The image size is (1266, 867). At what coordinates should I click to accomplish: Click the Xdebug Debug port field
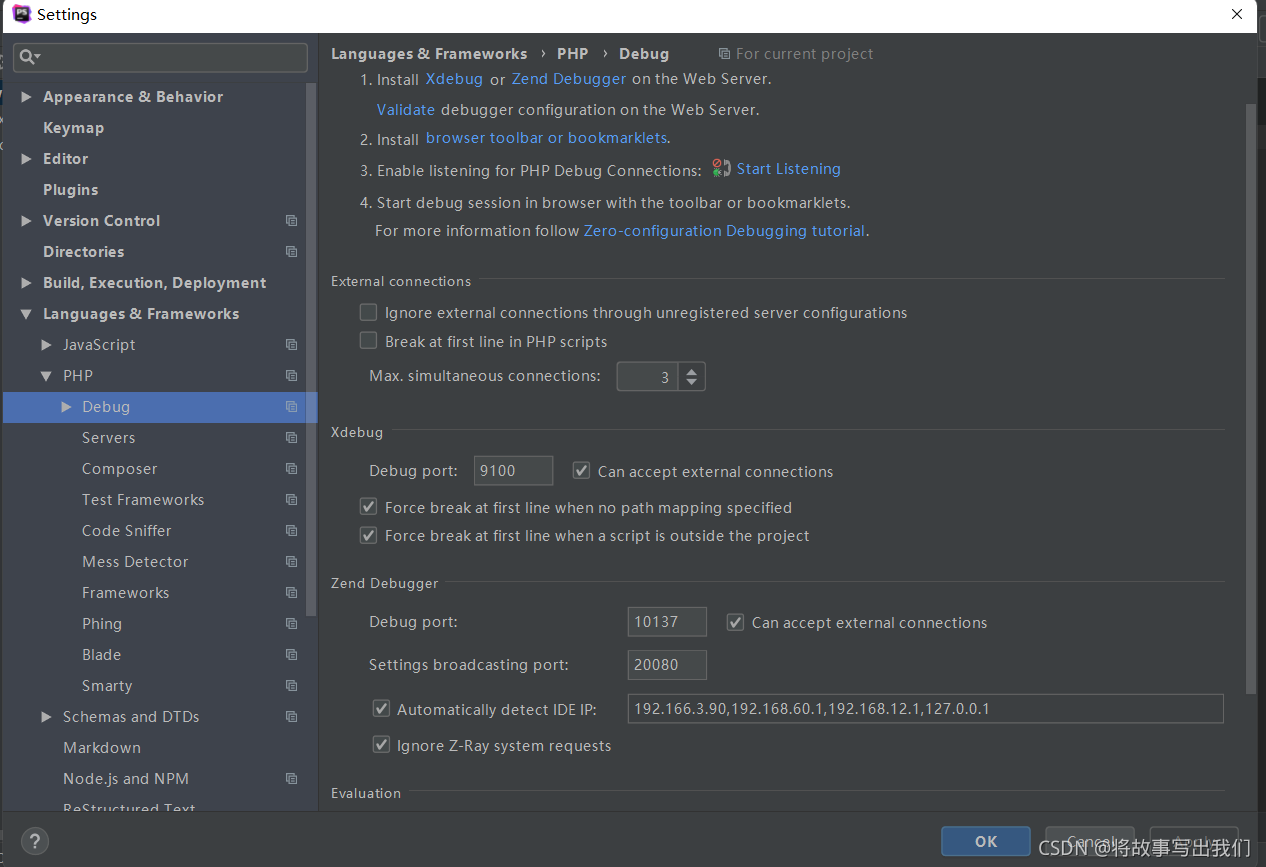point(514,471)
